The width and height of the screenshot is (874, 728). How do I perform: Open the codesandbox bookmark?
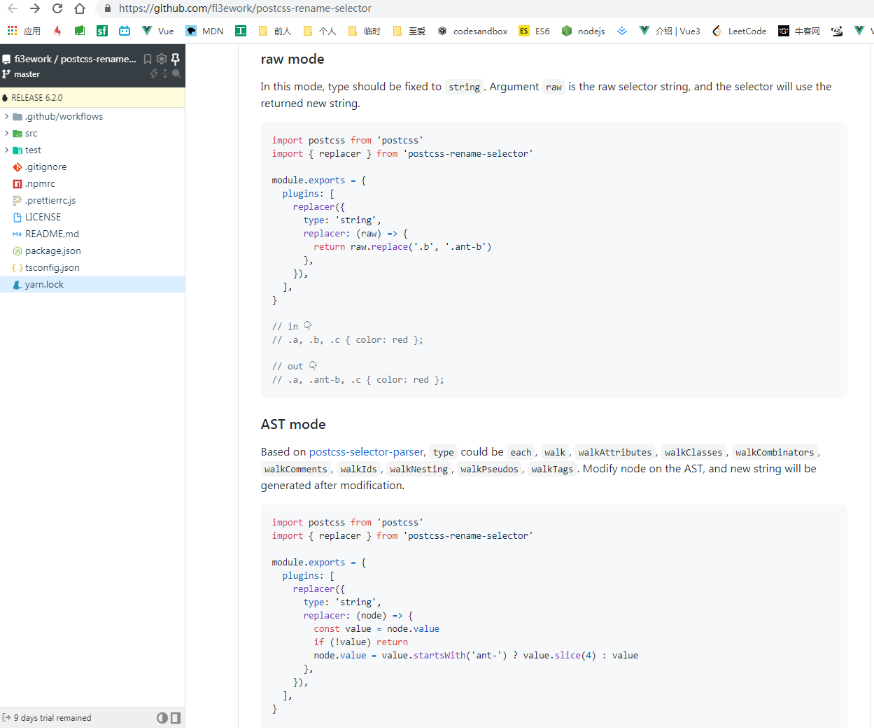[x=473, y=31]
